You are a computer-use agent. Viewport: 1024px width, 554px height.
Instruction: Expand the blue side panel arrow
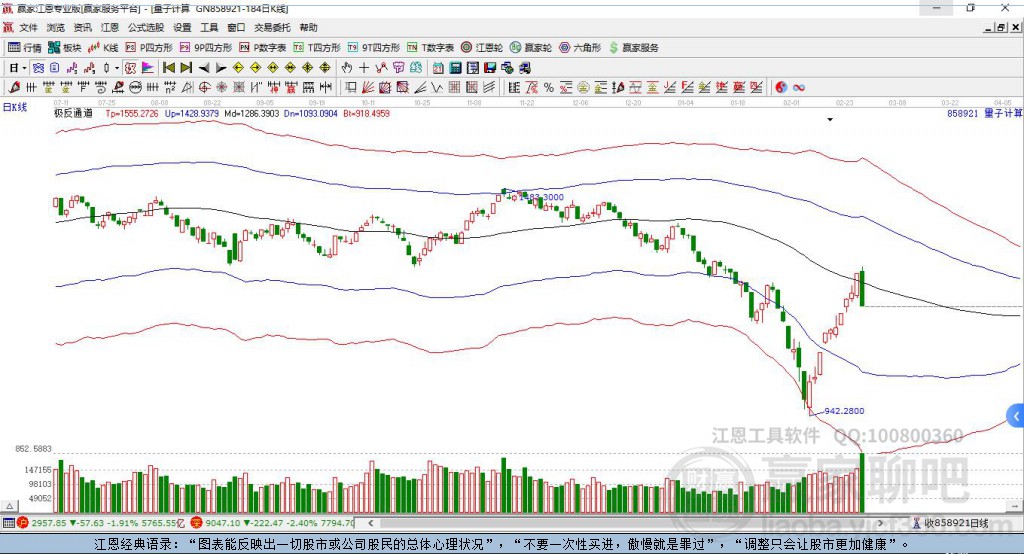coord(1016,416)
